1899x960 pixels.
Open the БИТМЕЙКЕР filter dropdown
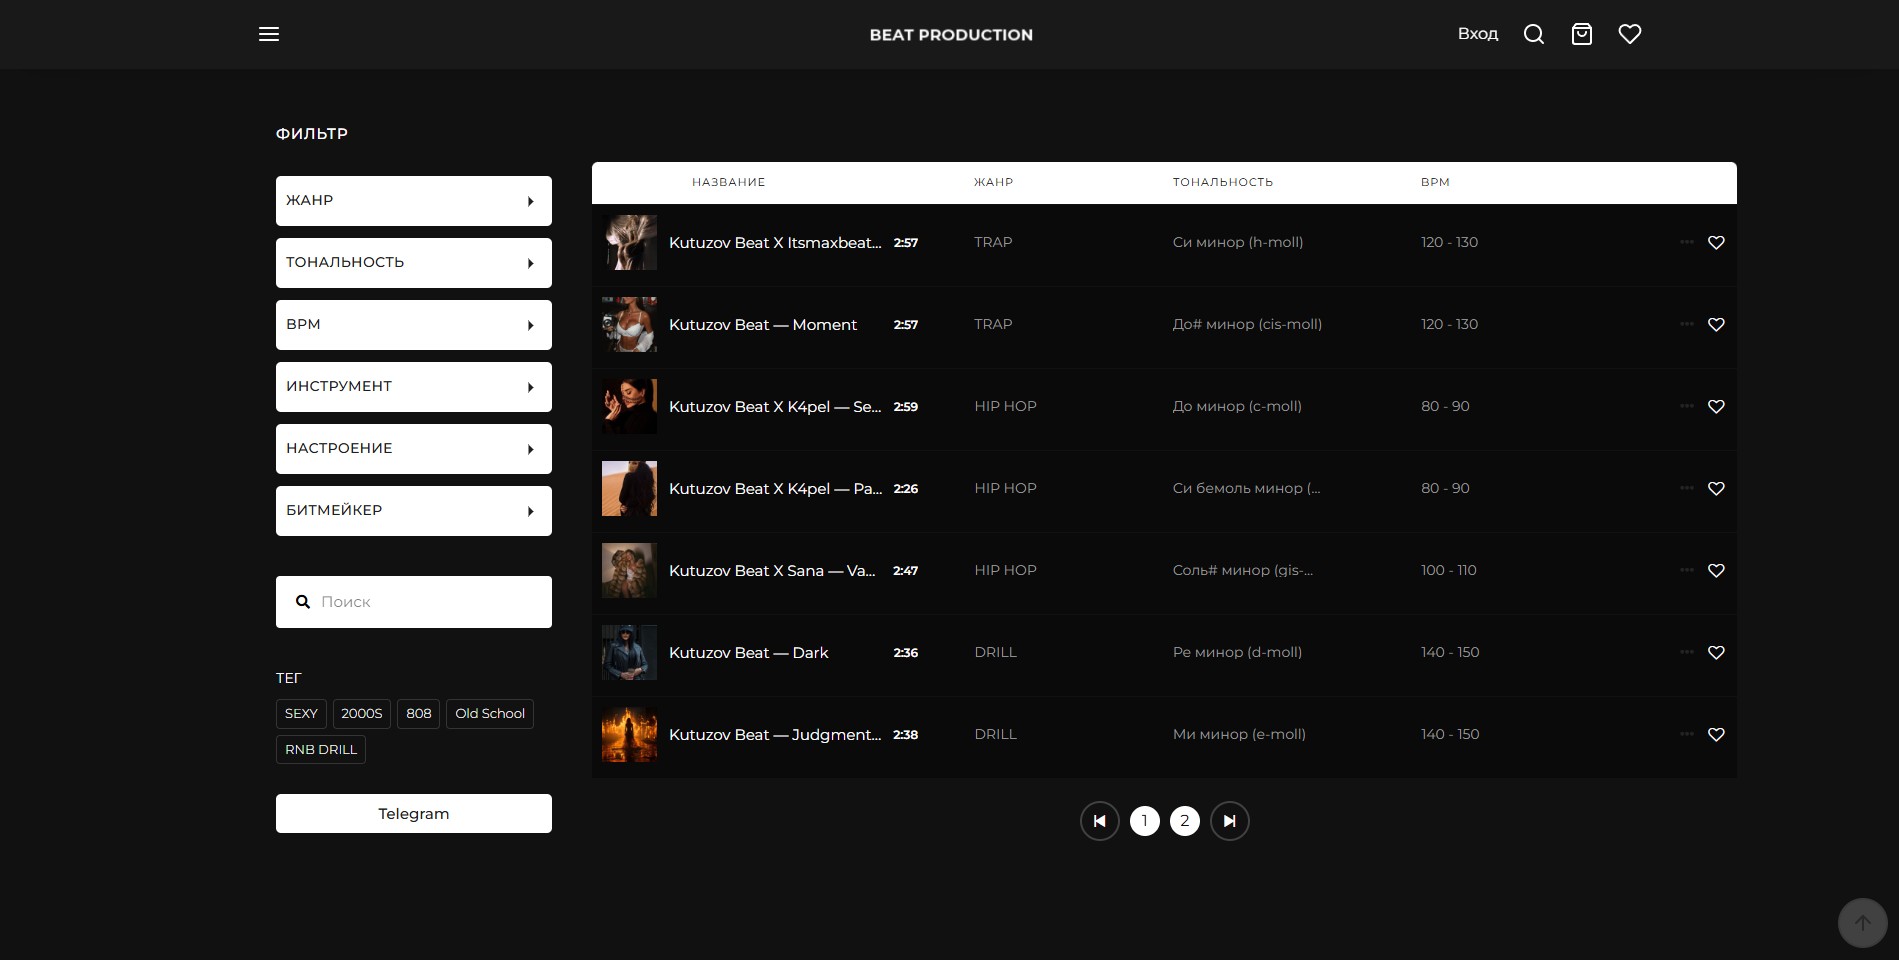[x=413, y=511]
